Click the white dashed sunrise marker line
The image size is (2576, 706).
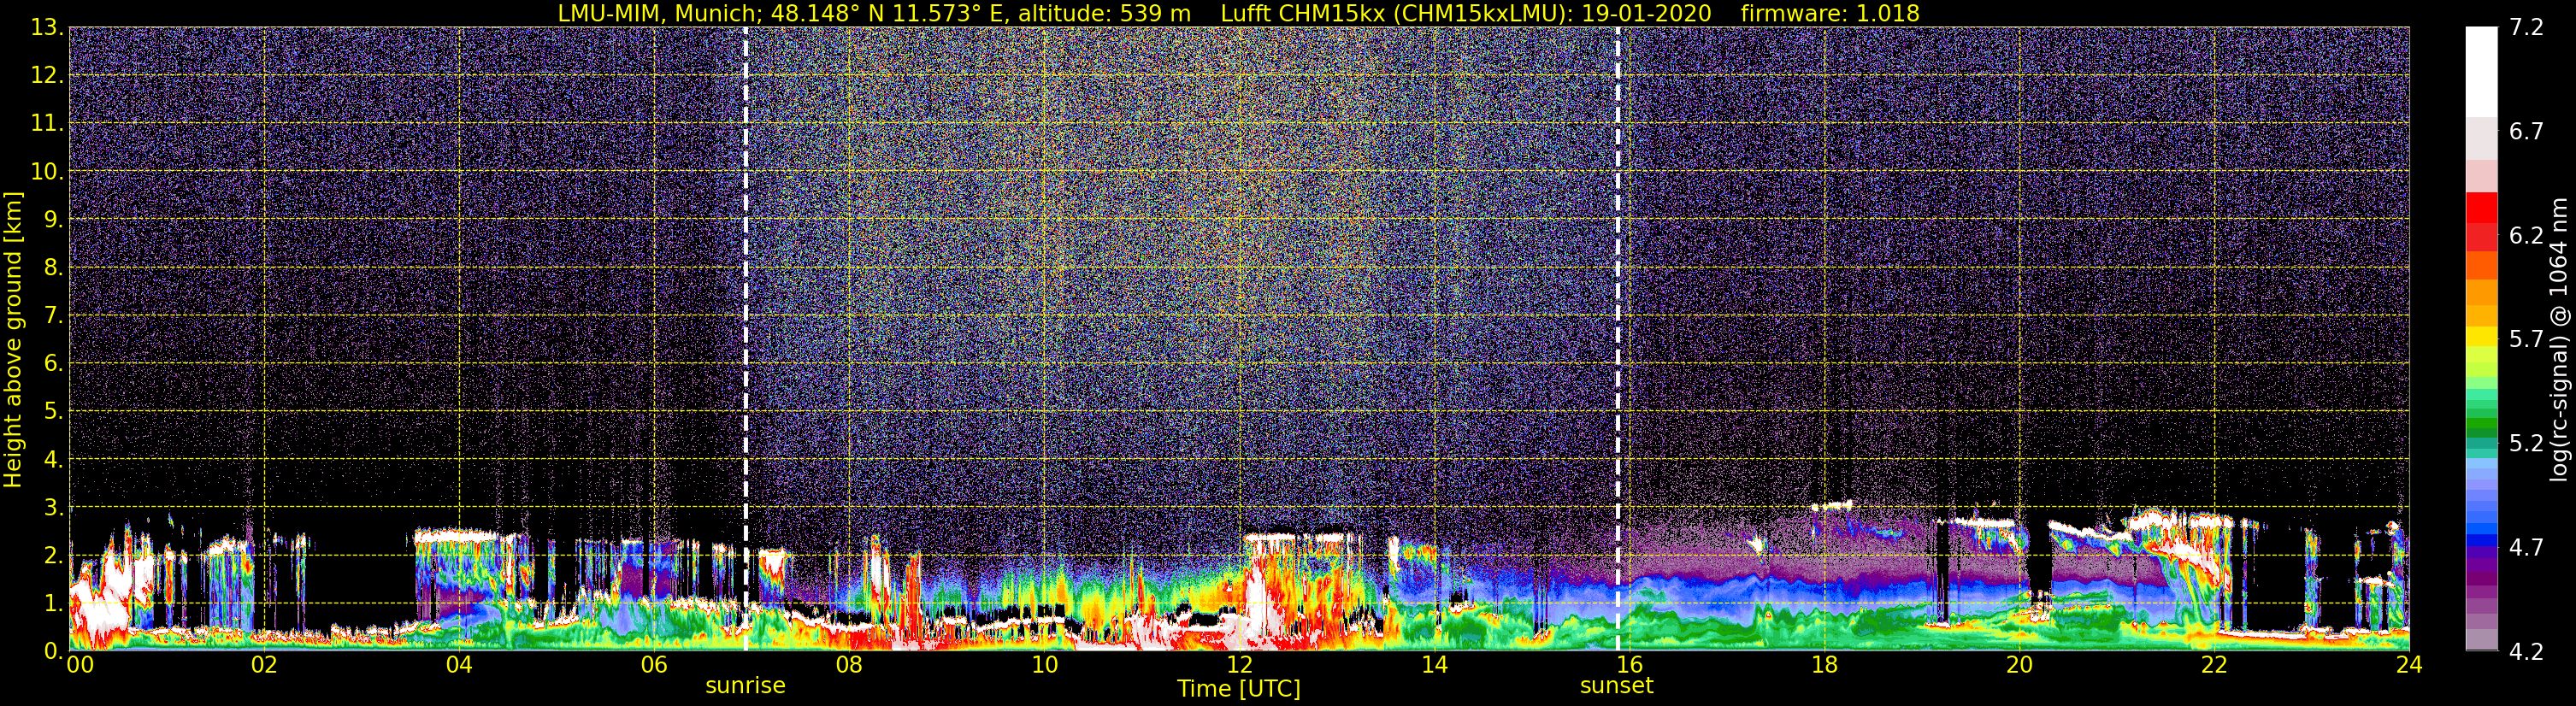click(746, 339)
